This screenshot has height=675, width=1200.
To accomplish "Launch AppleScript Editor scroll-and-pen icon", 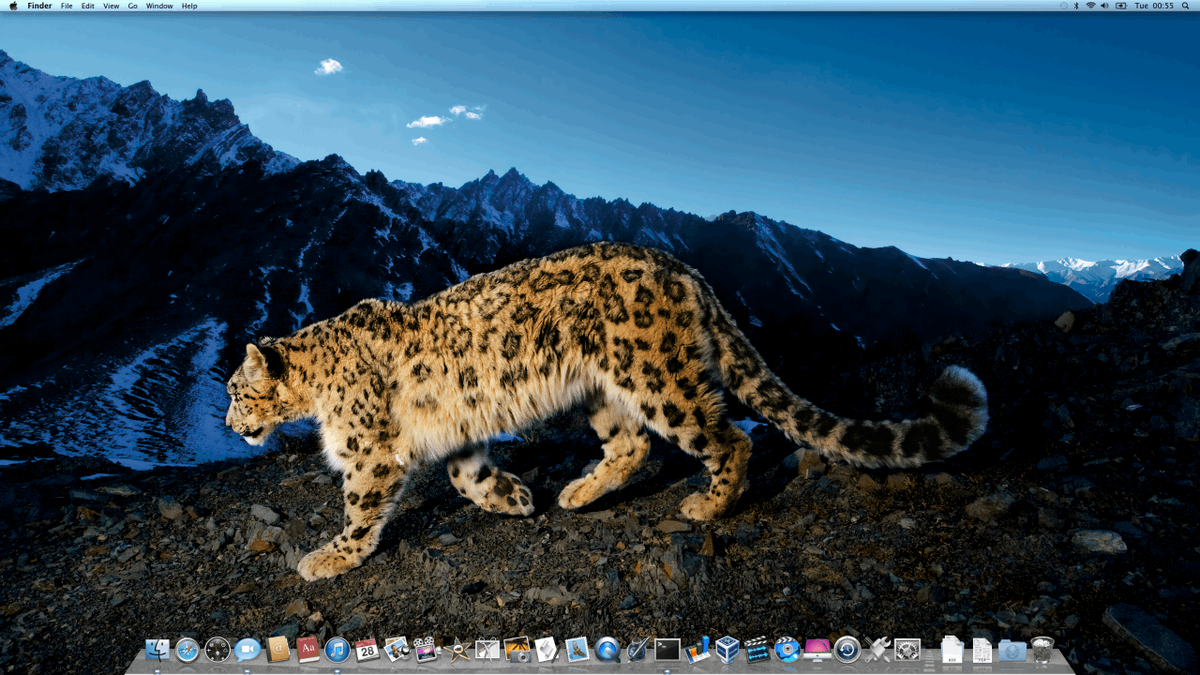I will [545, 650].
